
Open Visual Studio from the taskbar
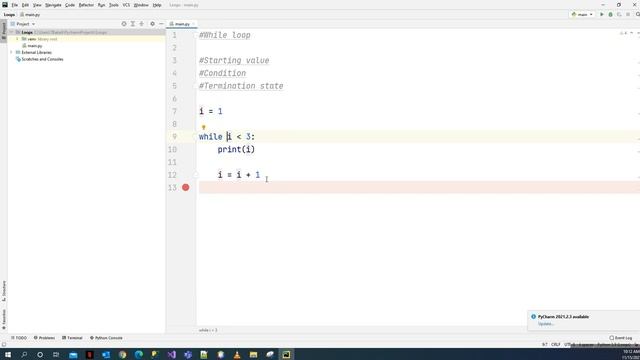pos(171,354)
